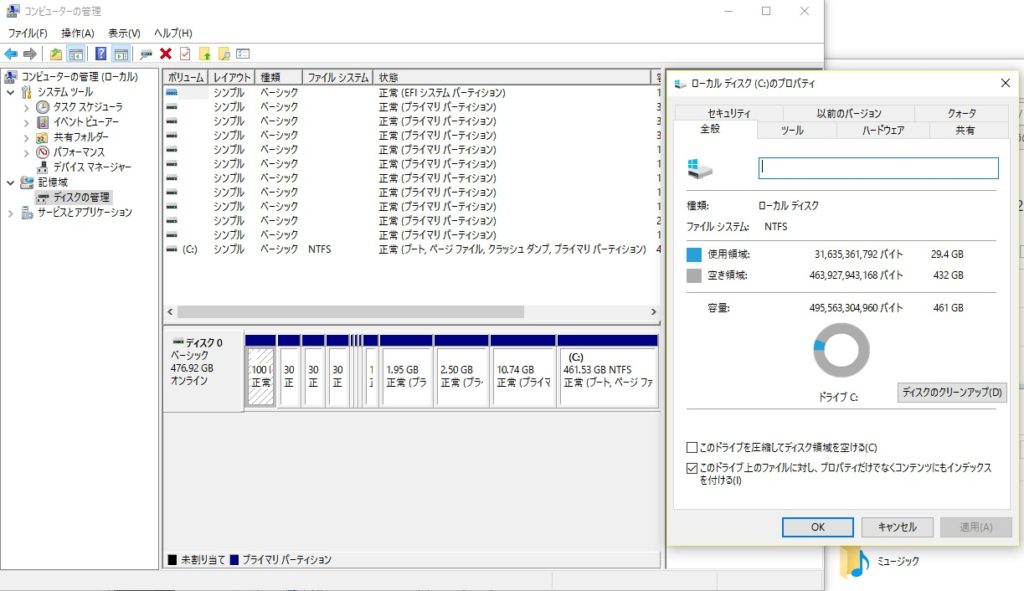
Task: Open the 表示(V) menu
Action: tap(124, 33)
